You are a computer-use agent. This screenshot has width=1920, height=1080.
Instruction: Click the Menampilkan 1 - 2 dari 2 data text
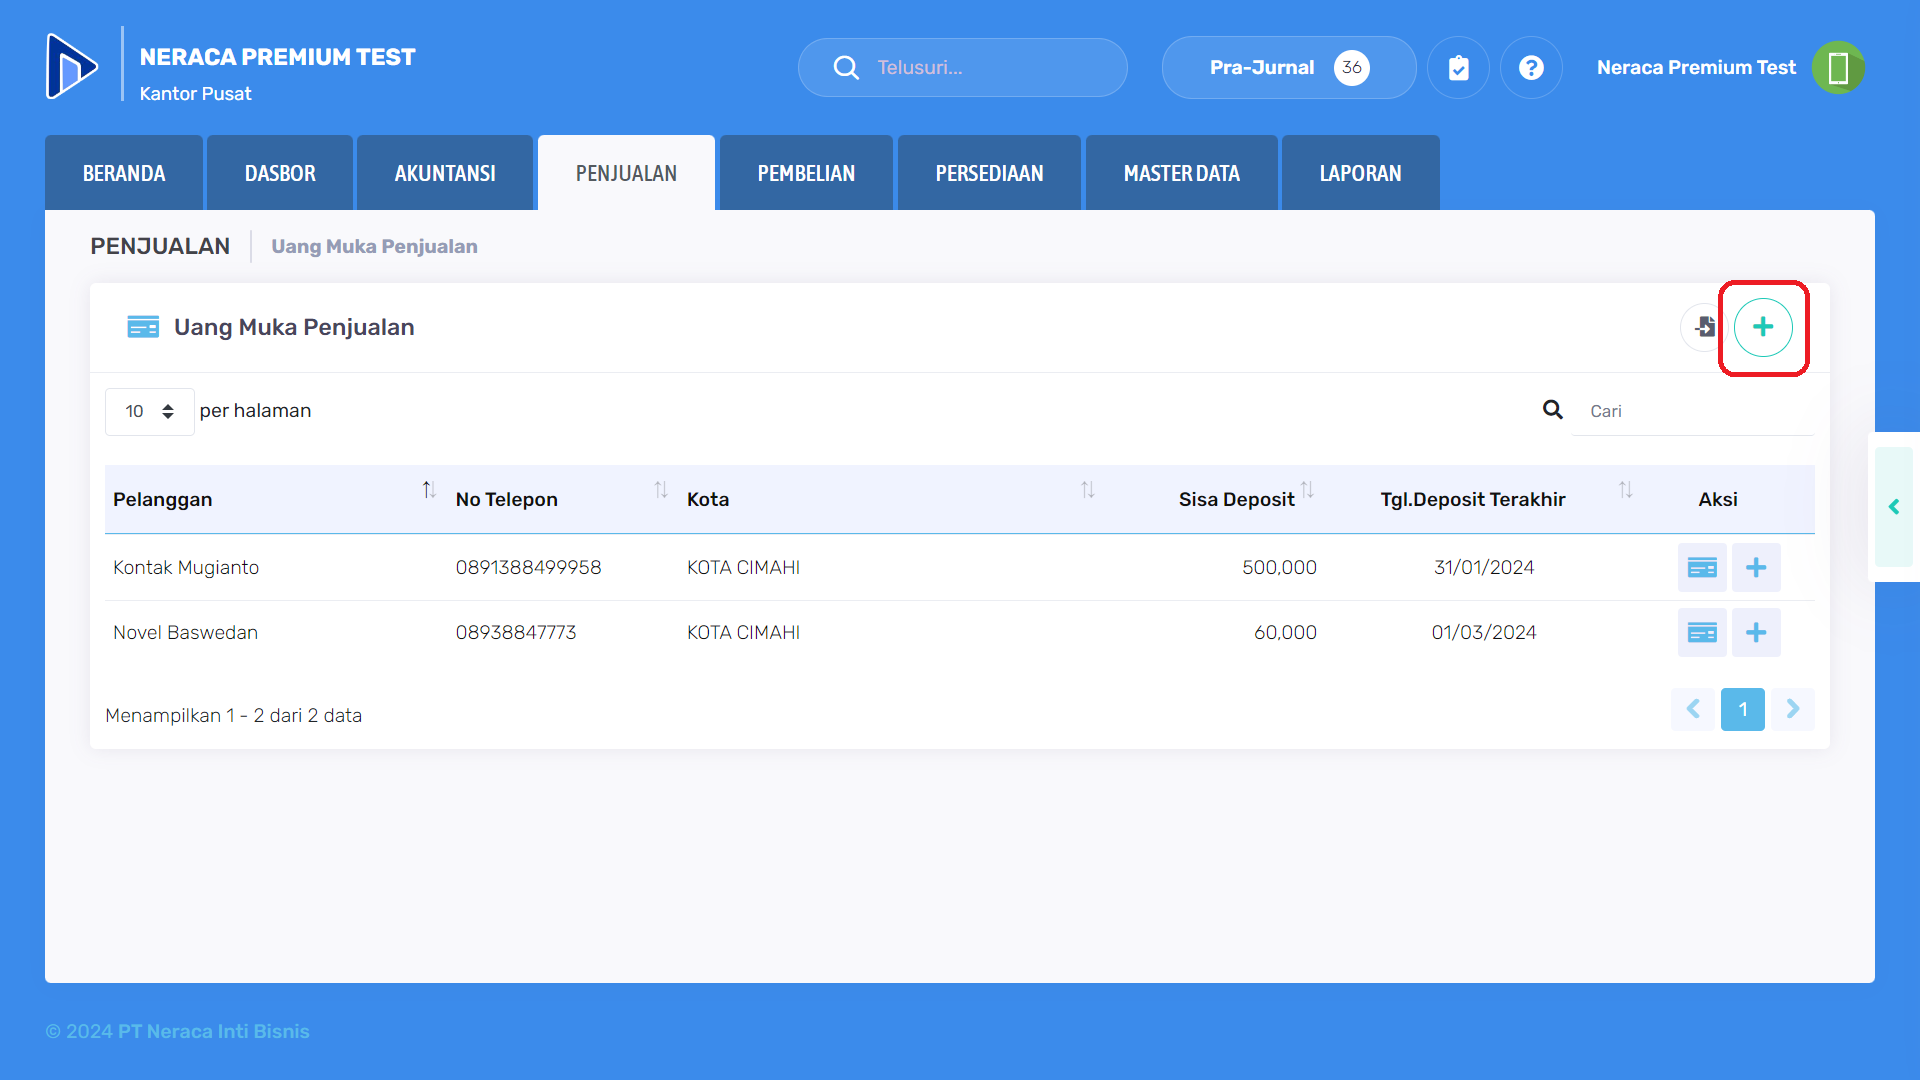[x=233, y=715]
